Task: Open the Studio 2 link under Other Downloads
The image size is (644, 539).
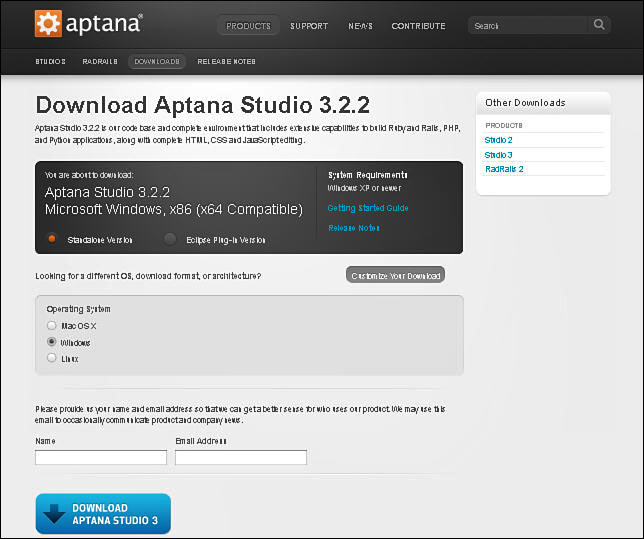Action: coord(498,140)
